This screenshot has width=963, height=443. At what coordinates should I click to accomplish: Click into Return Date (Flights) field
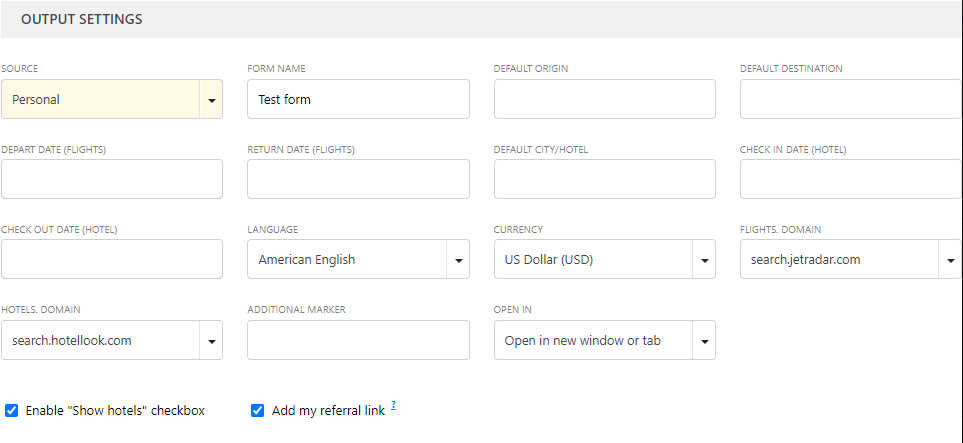pyautogui.click(x=358, y=179)
